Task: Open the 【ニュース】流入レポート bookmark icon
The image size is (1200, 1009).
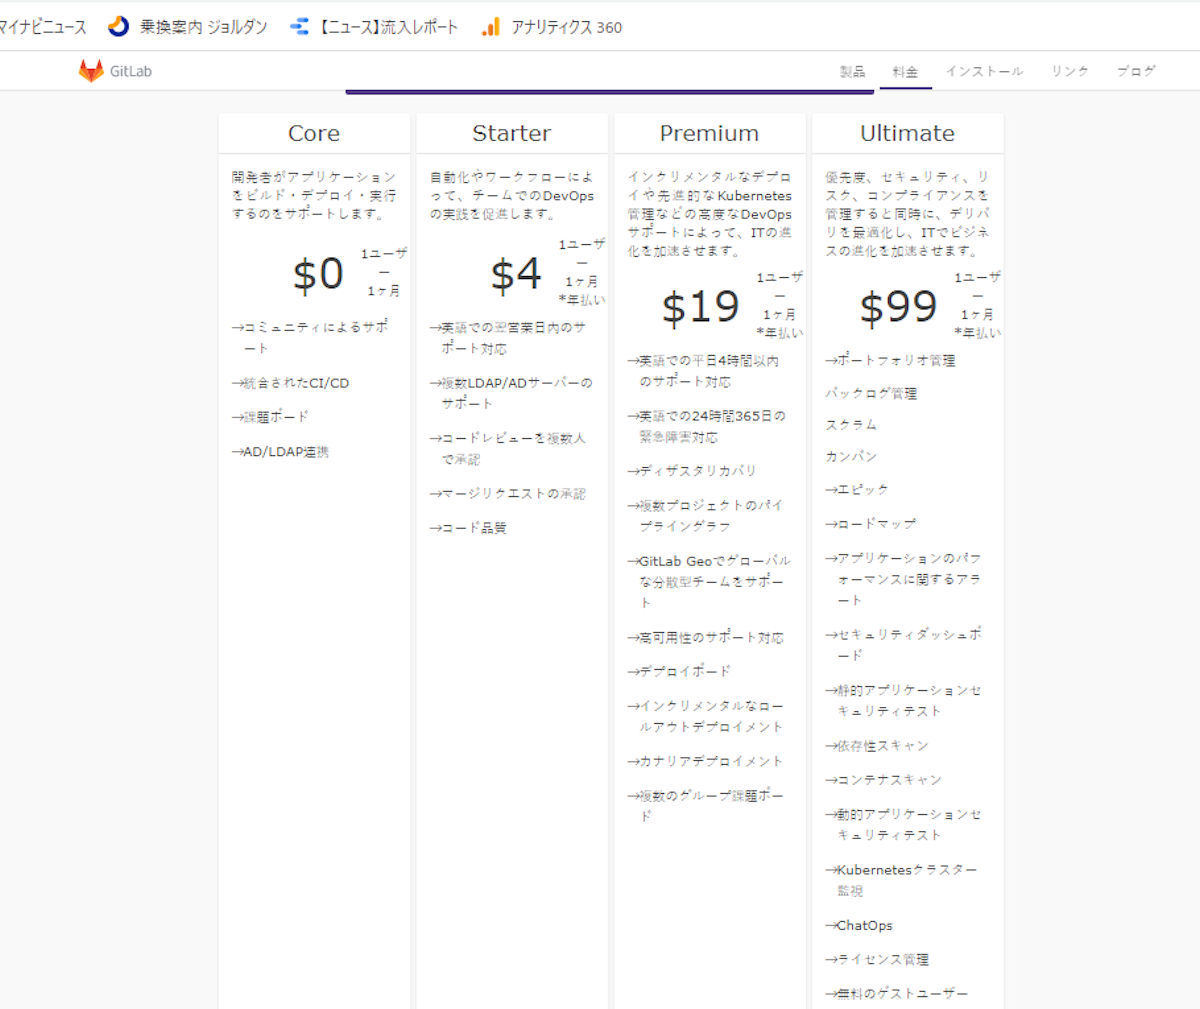Action: 299,27
